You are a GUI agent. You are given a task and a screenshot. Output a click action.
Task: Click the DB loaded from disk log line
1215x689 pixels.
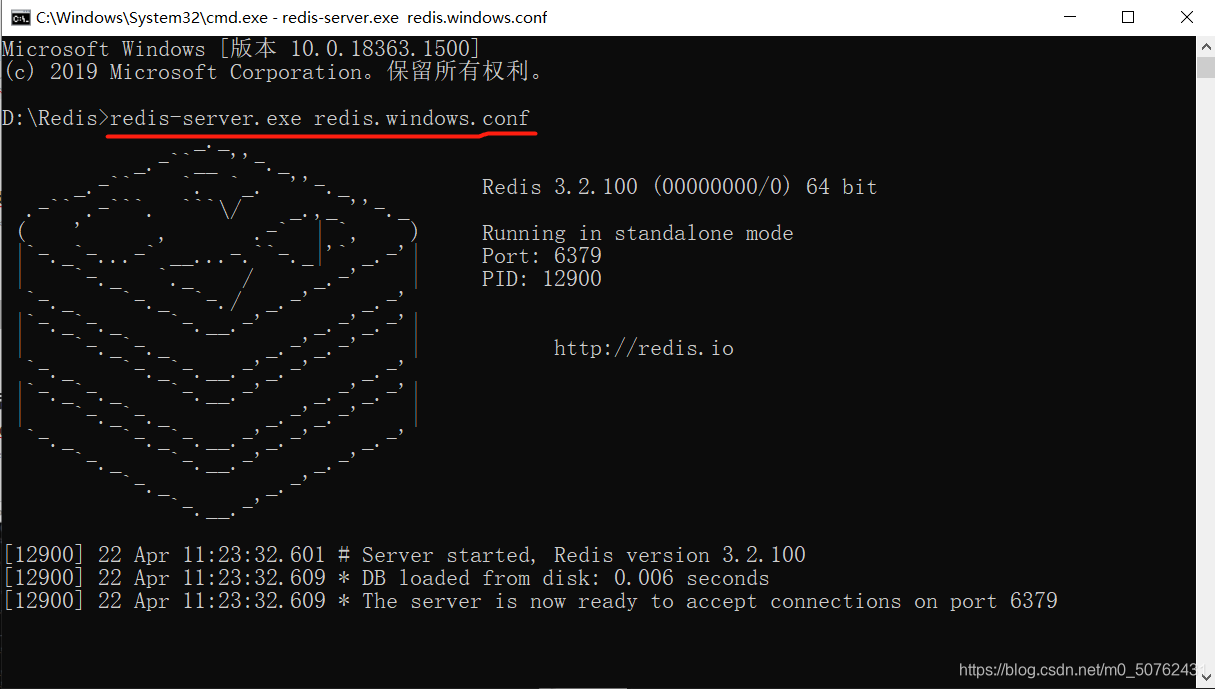386,578
